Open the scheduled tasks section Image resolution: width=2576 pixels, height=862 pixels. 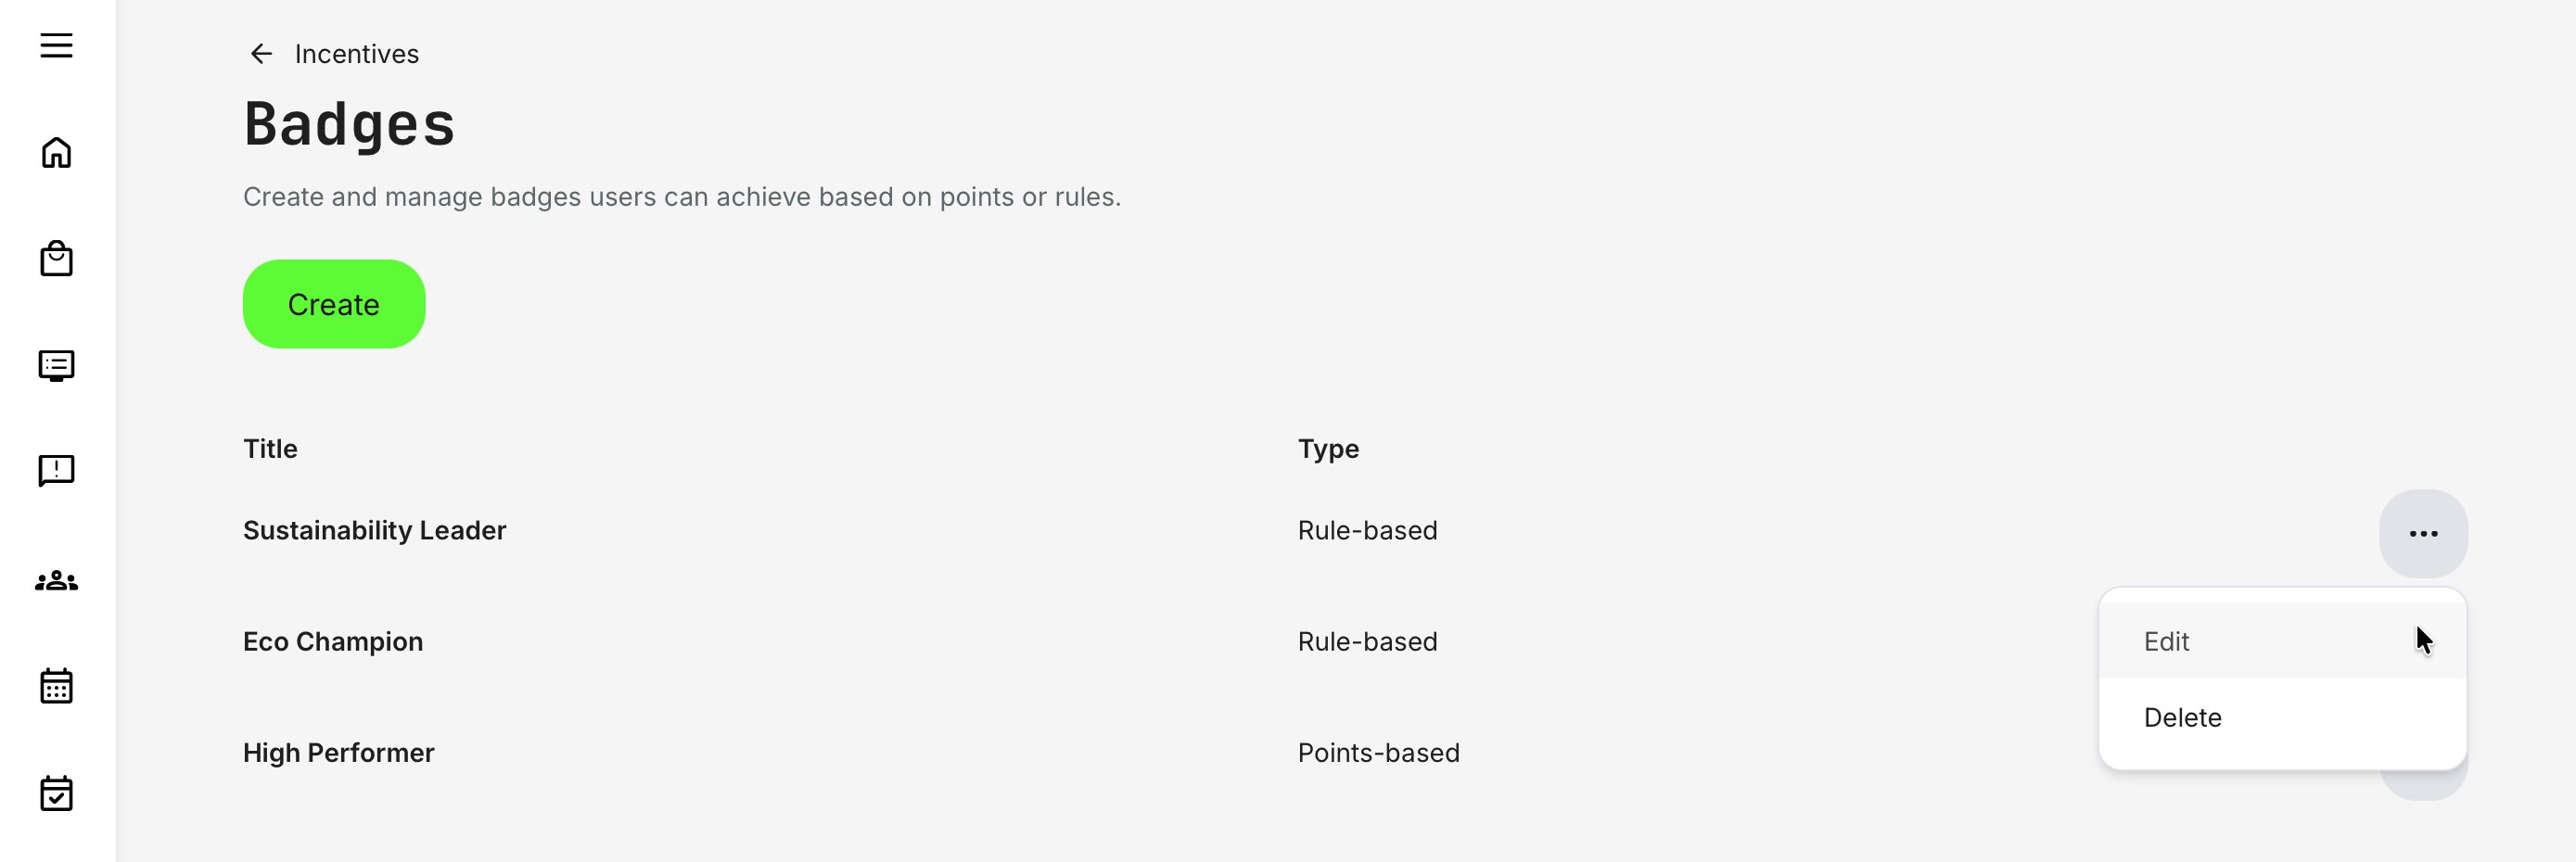[56, 793]
